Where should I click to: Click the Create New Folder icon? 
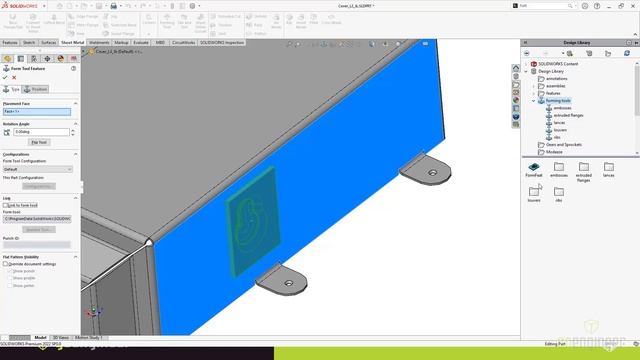[x=608, y=53]
